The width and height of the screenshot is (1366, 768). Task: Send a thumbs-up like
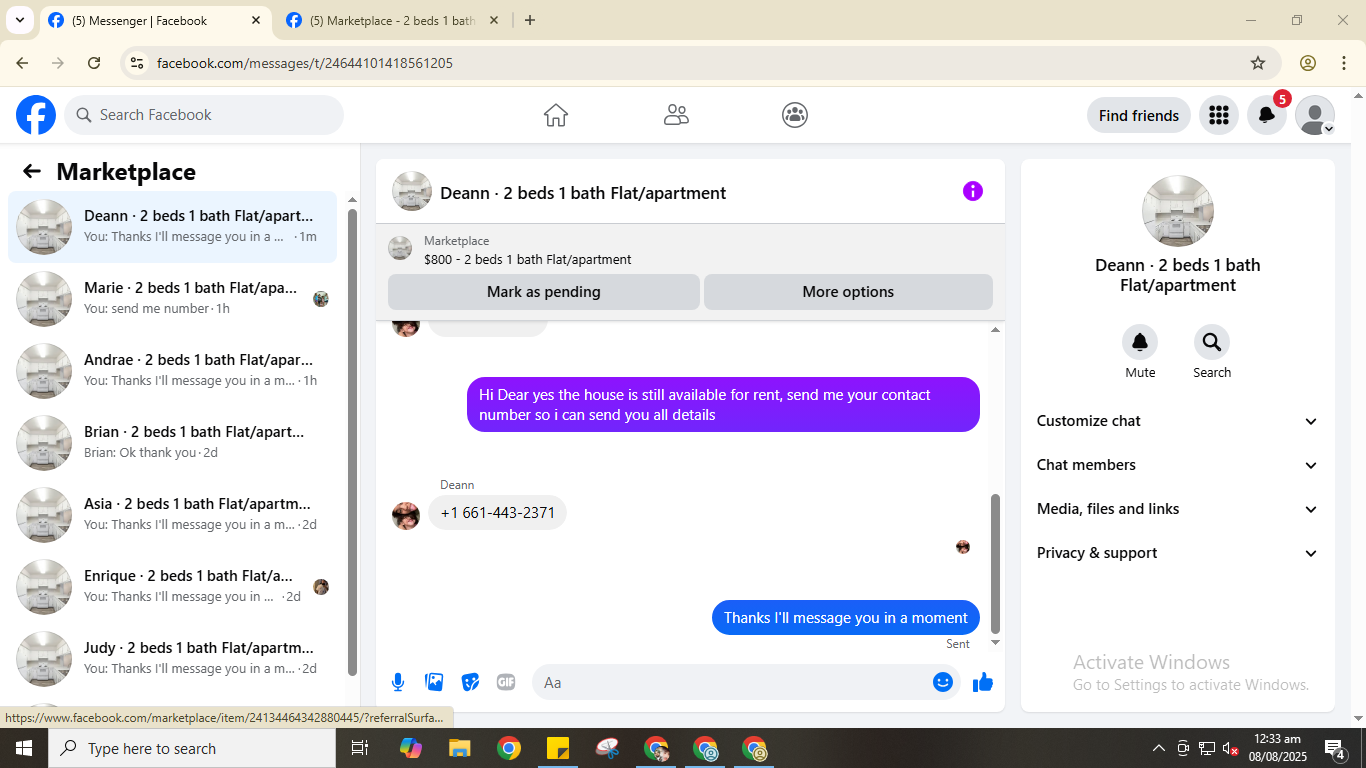(x=983, y=682)
